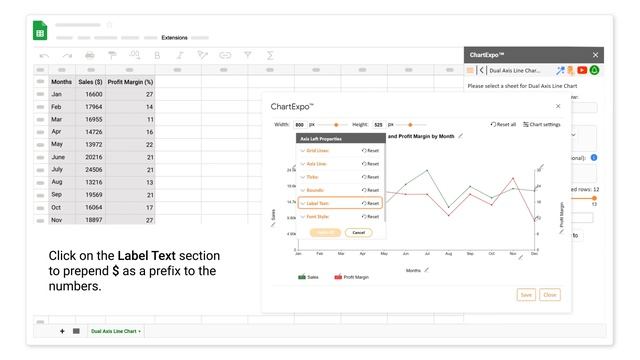Image resolution: width=640 pixels, height=360 pixels.
Task: Toggle bold formatting with B icon
Action: pyautogui.click(x=157, y=55)
